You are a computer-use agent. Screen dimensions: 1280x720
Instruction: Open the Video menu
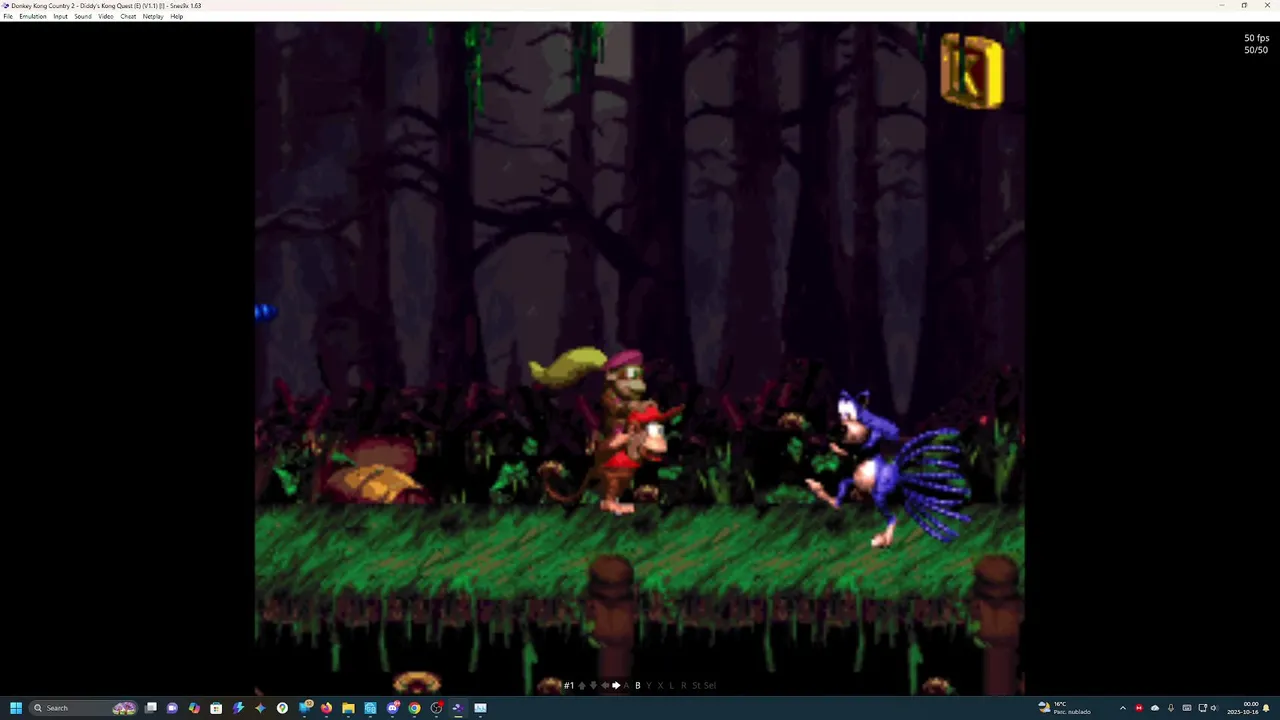click(105, 16)
